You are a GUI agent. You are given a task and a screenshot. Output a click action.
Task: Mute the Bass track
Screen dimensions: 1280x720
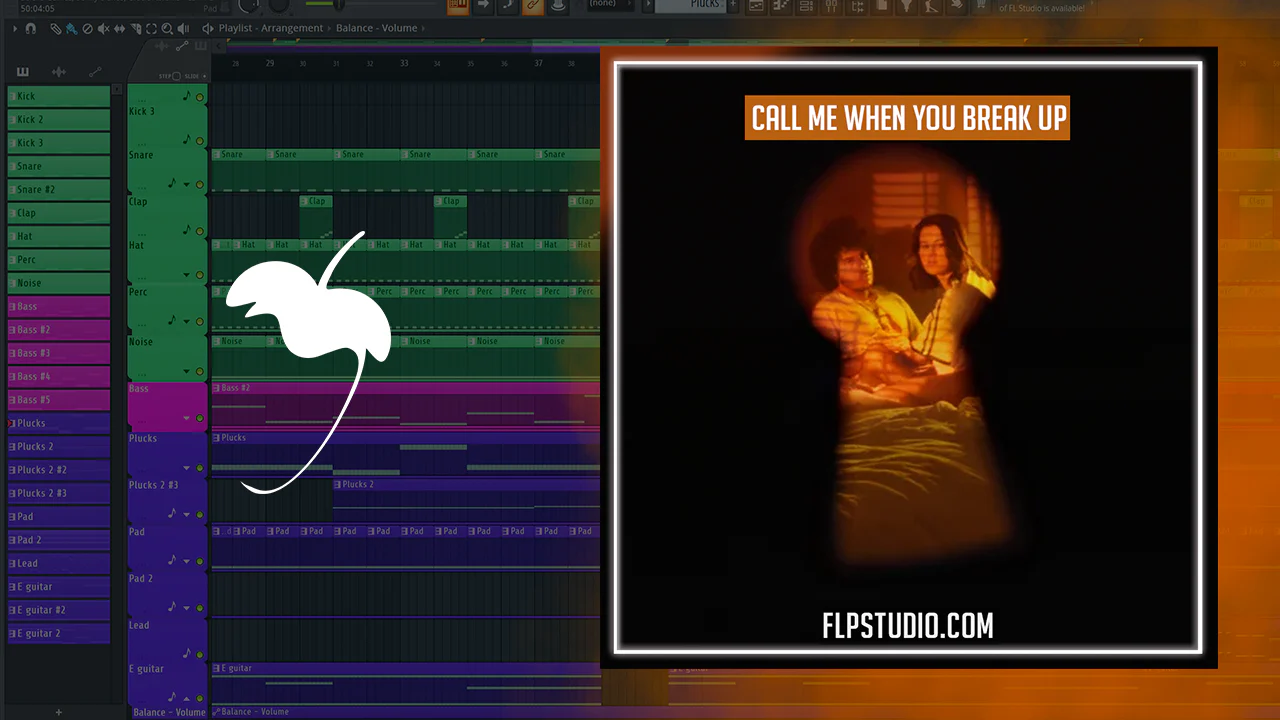coord(200,419)
